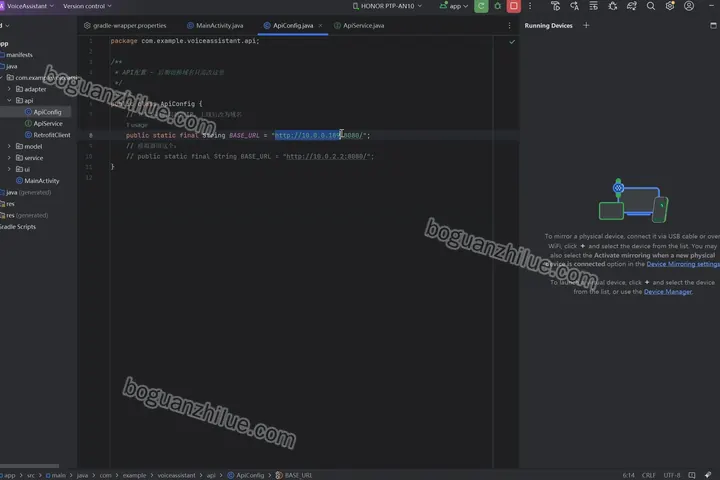Click the green Rerun app button
Image resolution: width=720 pixels, height=480 pixels.
[481, 6]
